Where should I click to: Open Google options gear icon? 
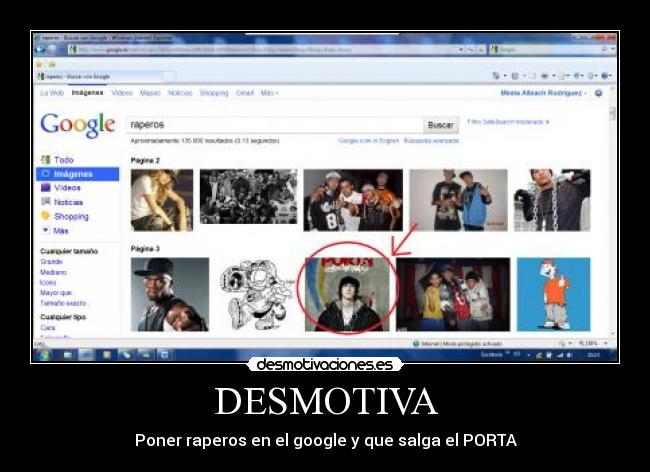click(598, 93)
